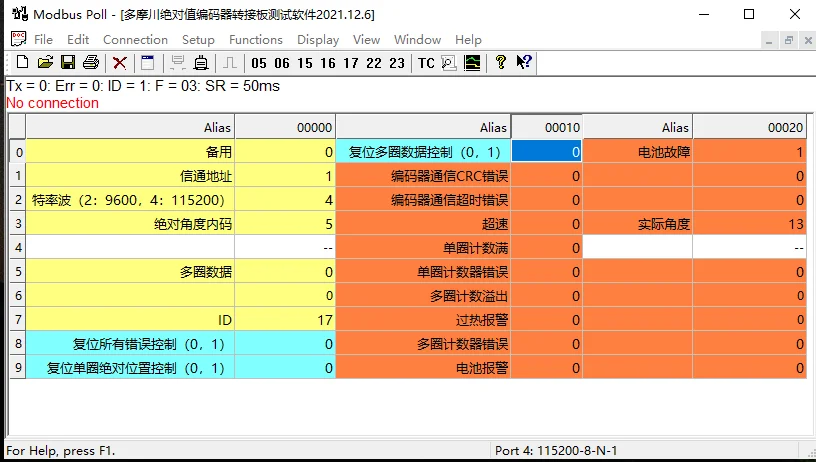Minimize the inner document window

point(769,40)
